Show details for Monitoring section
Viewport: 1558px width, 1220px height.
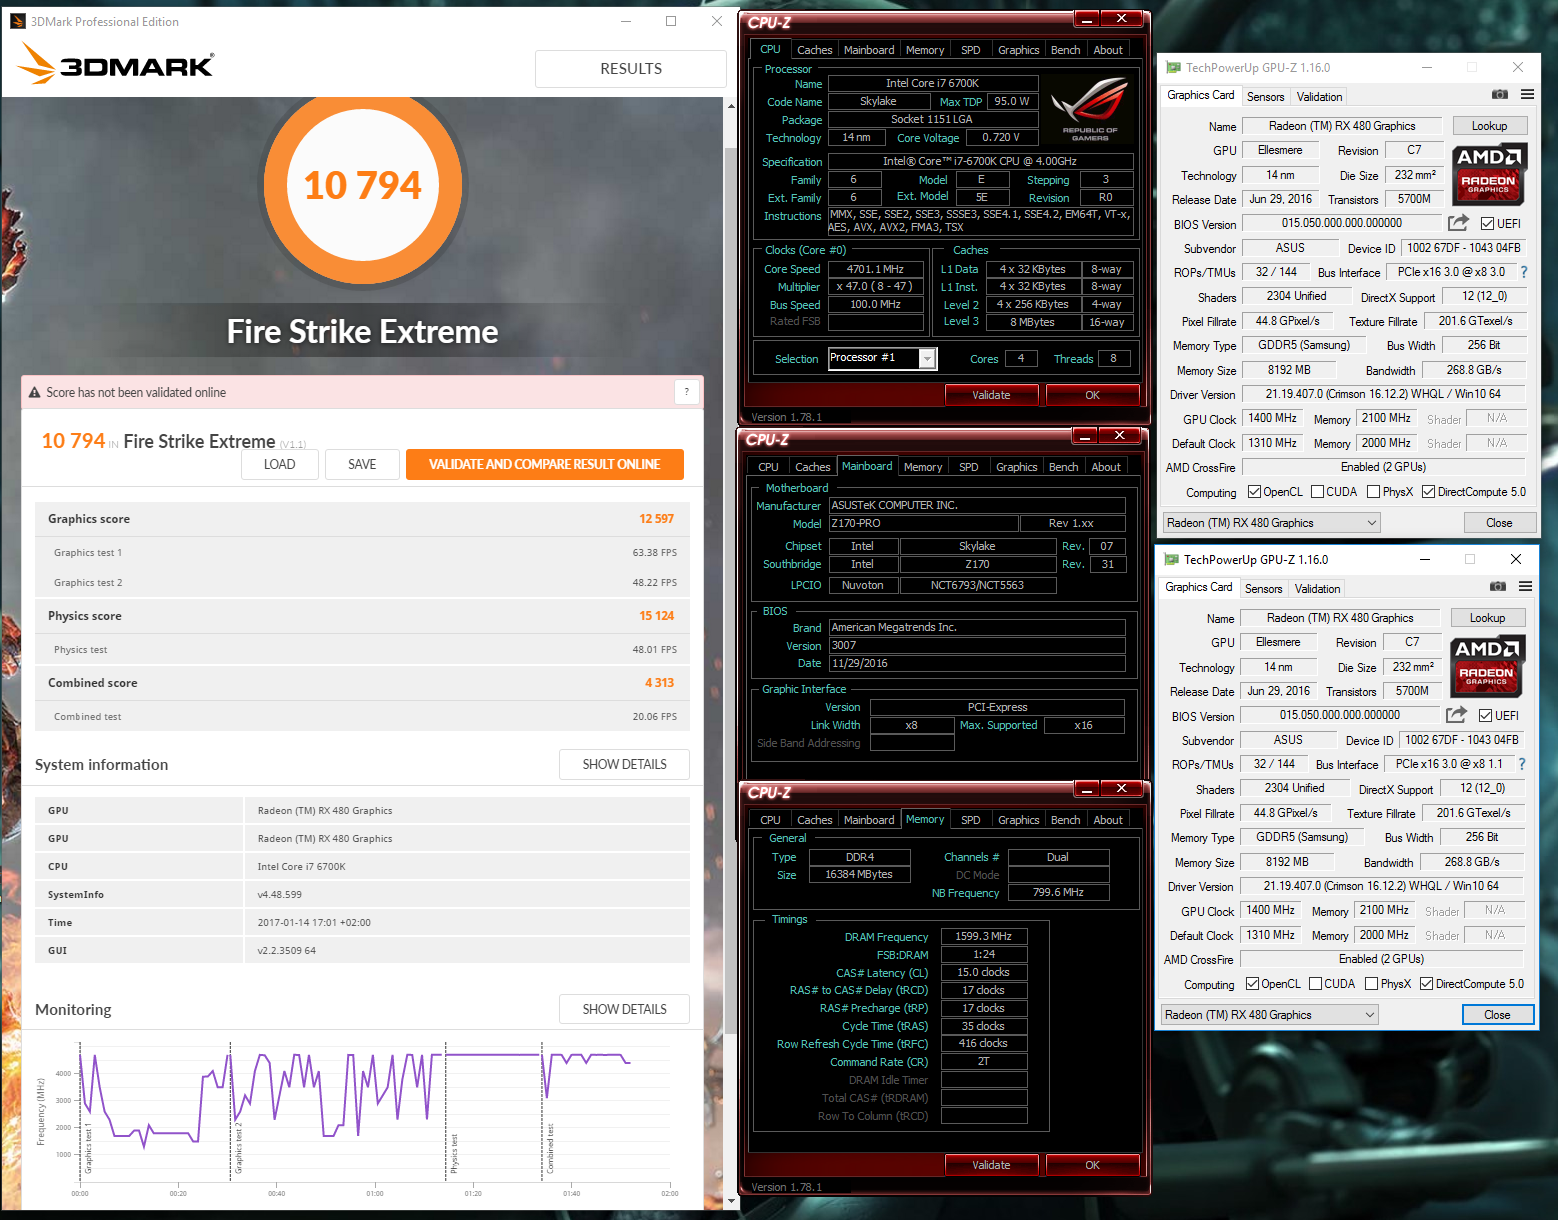624,1009
